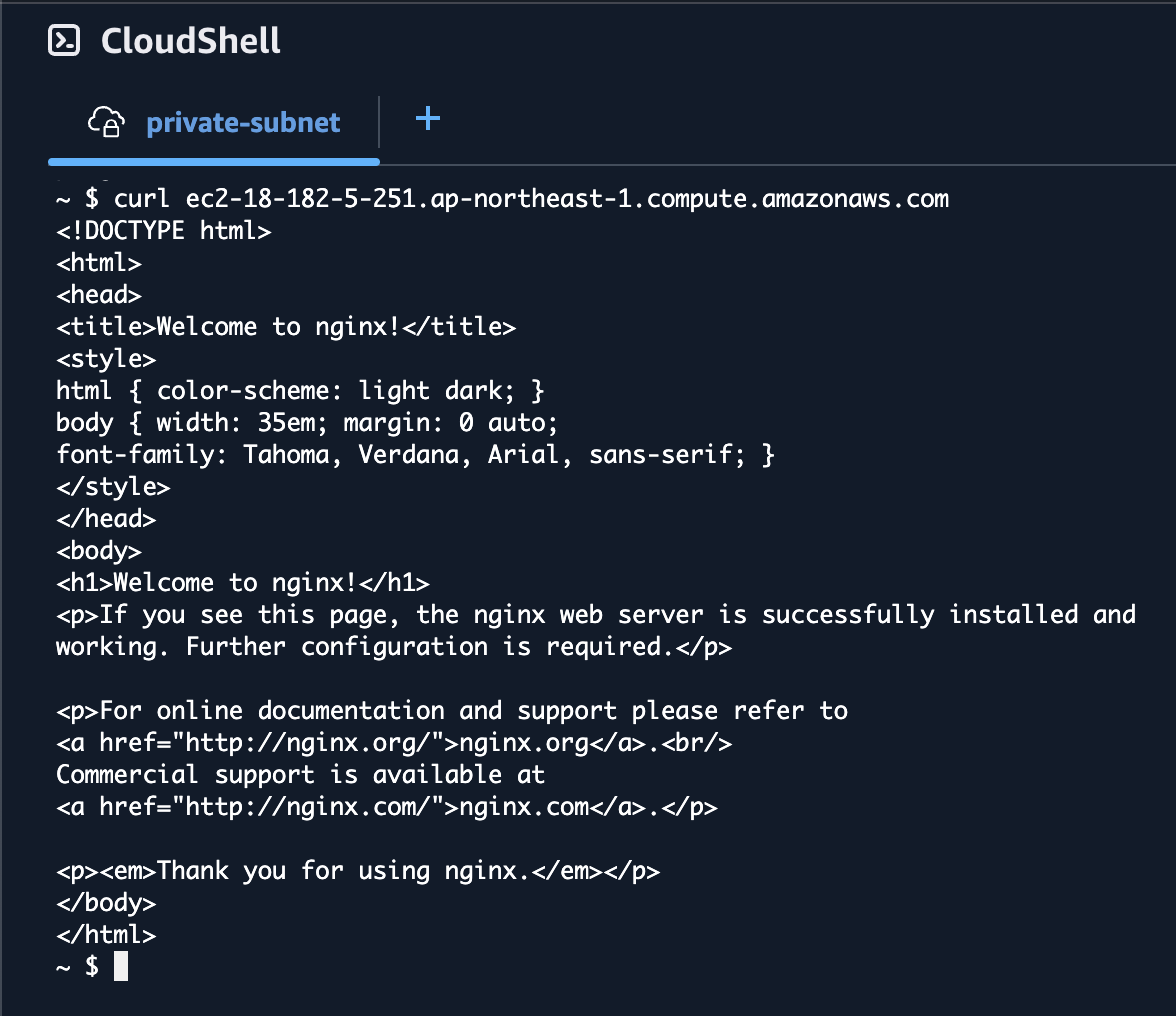
Task: Place cursor at the terminal prompt
Action: pos(119,966)
